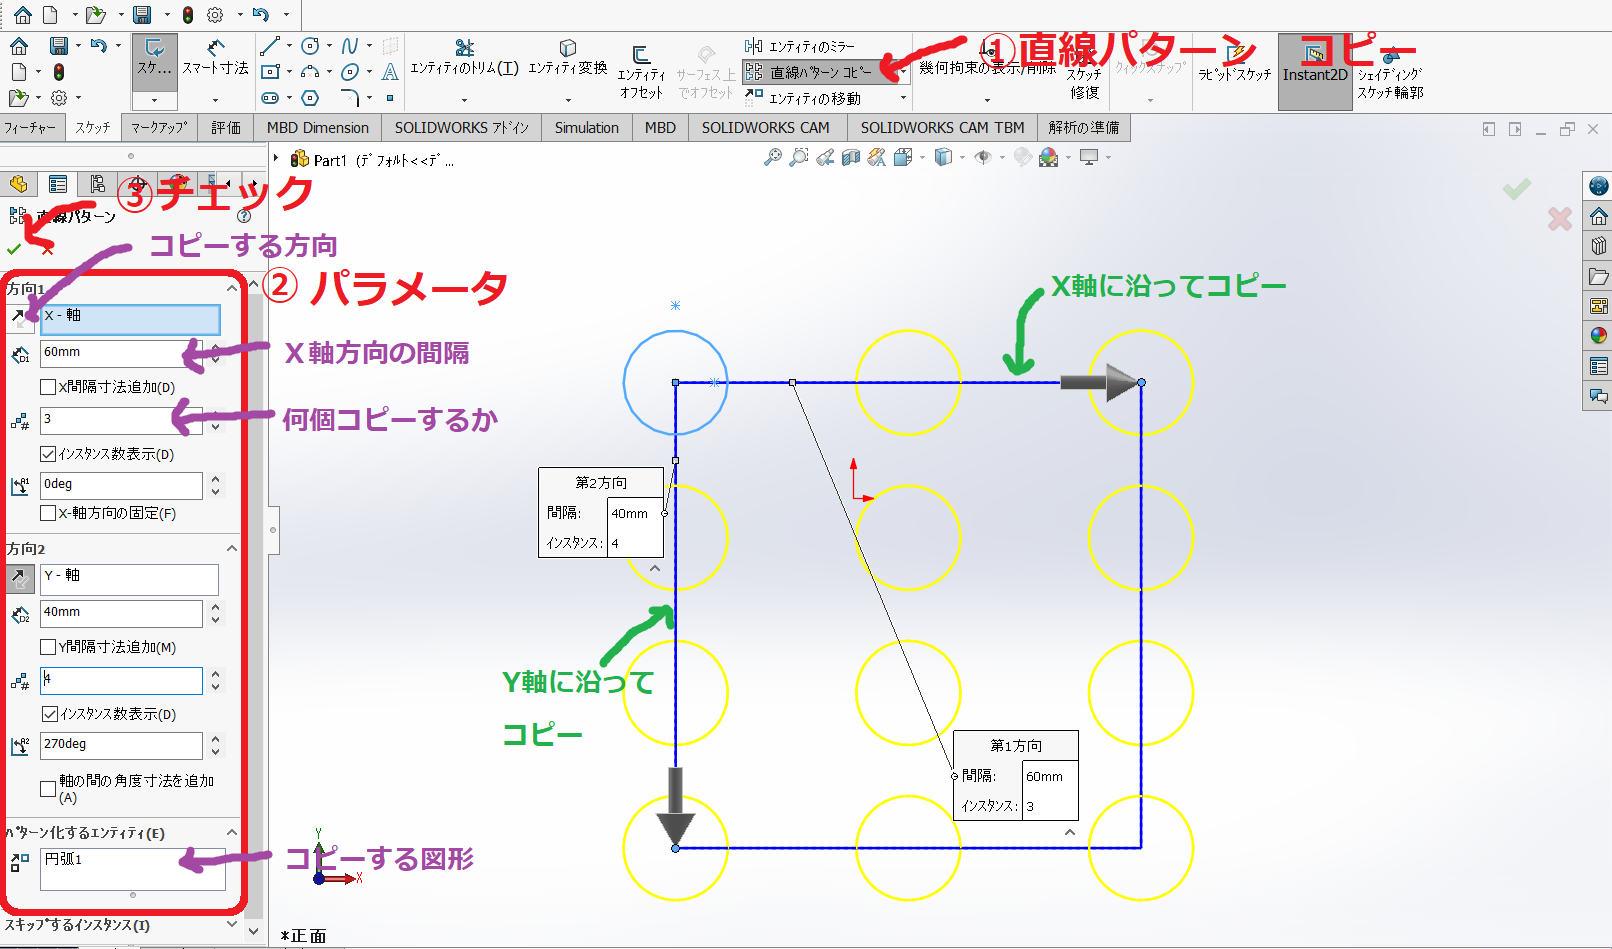The width and height of the screenshot is (1612, 949).
Task: Expand the スキップするインスタンス section
Action: pos(232,925)
